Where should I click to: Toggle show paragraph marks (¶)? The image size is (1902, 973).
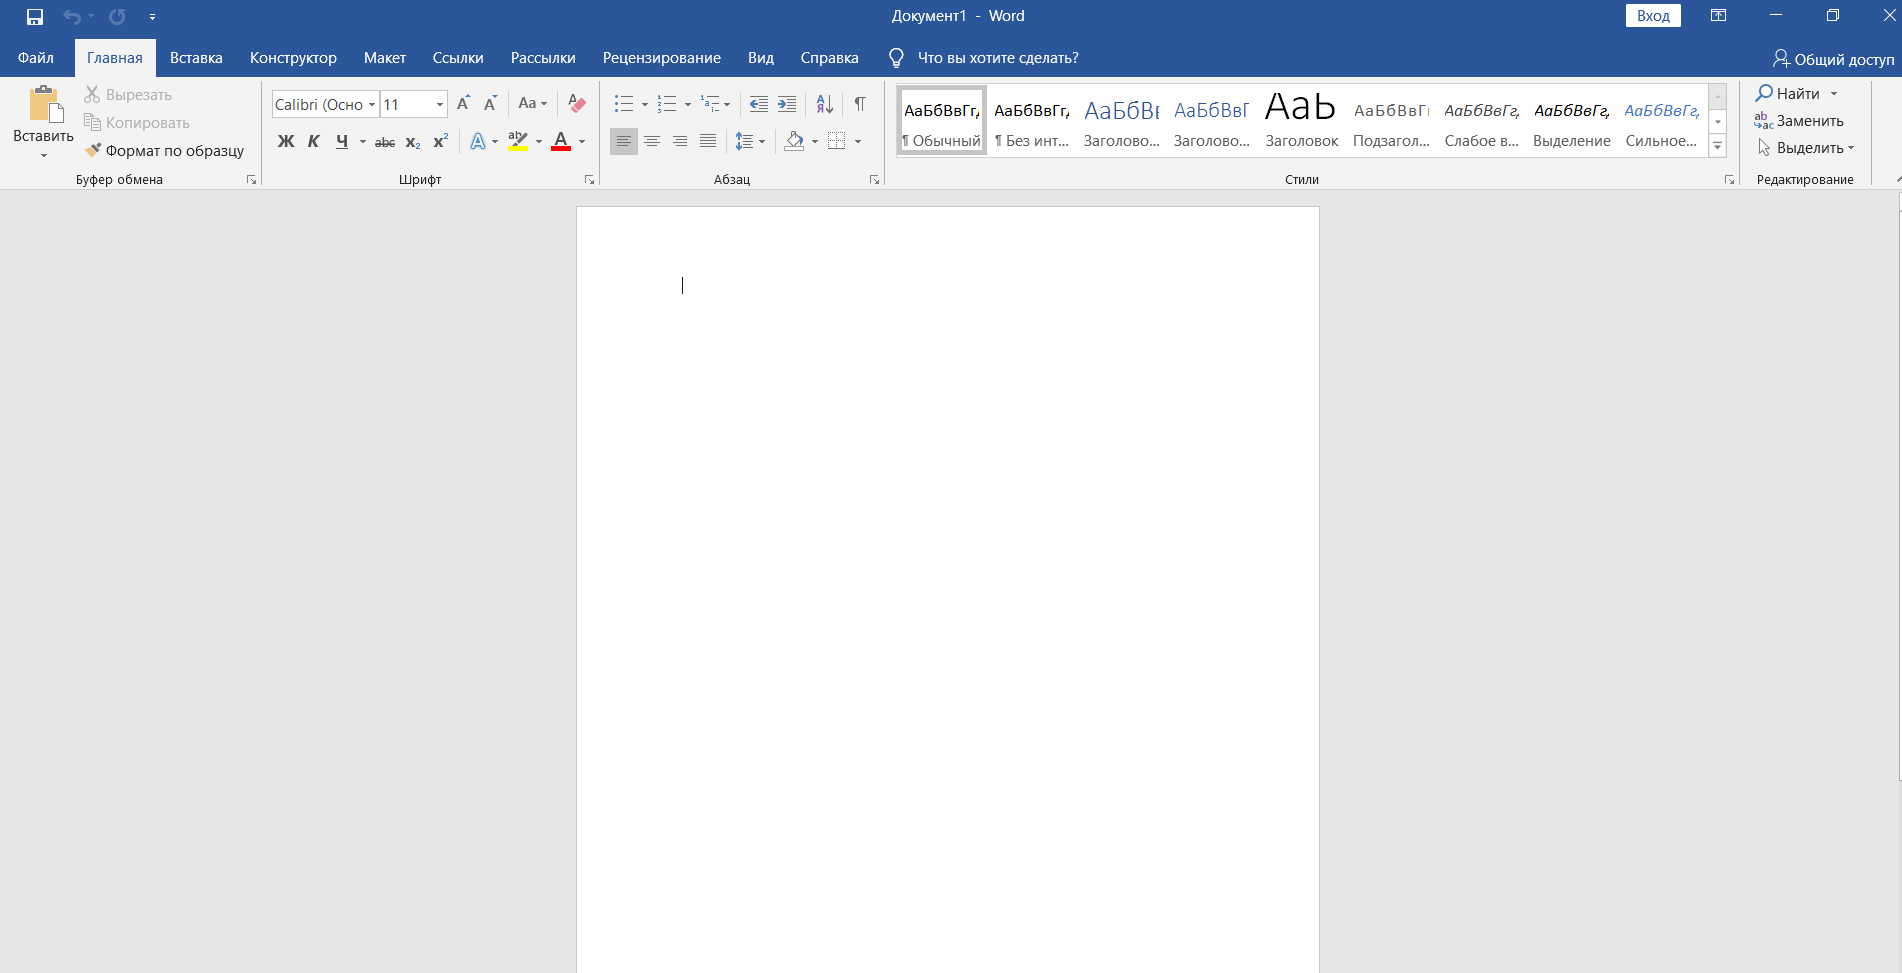860,103
